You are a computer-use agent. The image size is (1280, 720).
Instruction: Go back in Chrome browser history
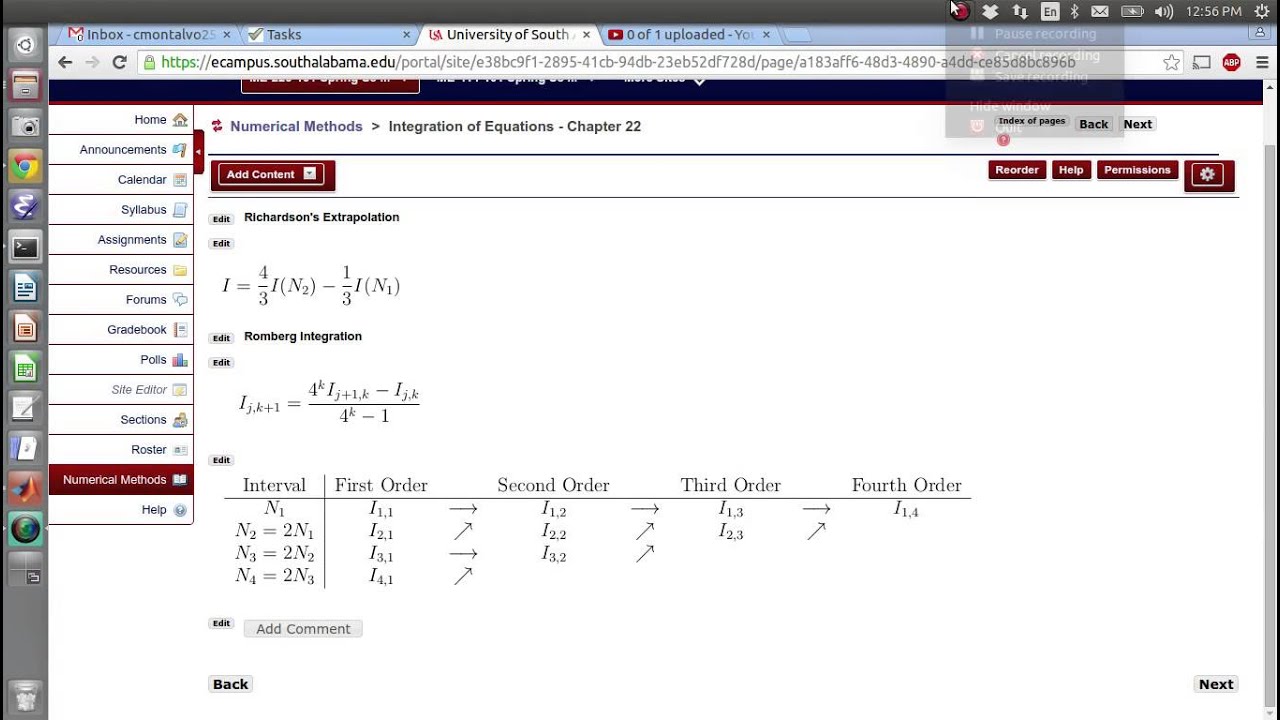(65, 62)
